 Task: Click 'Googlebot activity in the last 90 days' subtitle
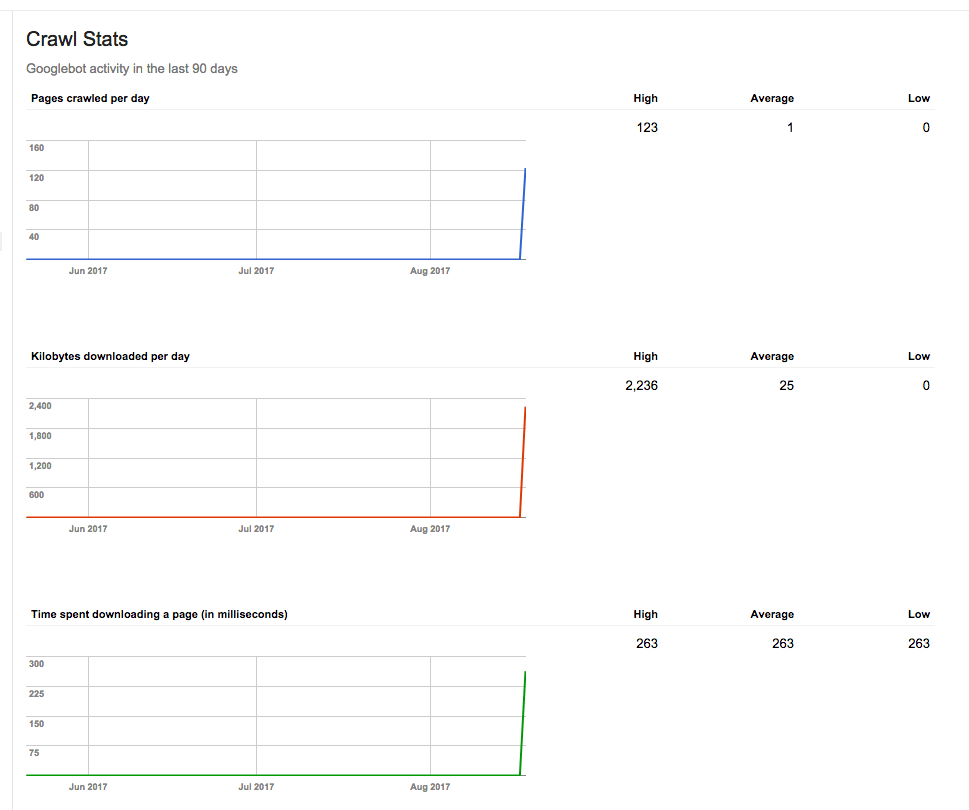(132, 69)
